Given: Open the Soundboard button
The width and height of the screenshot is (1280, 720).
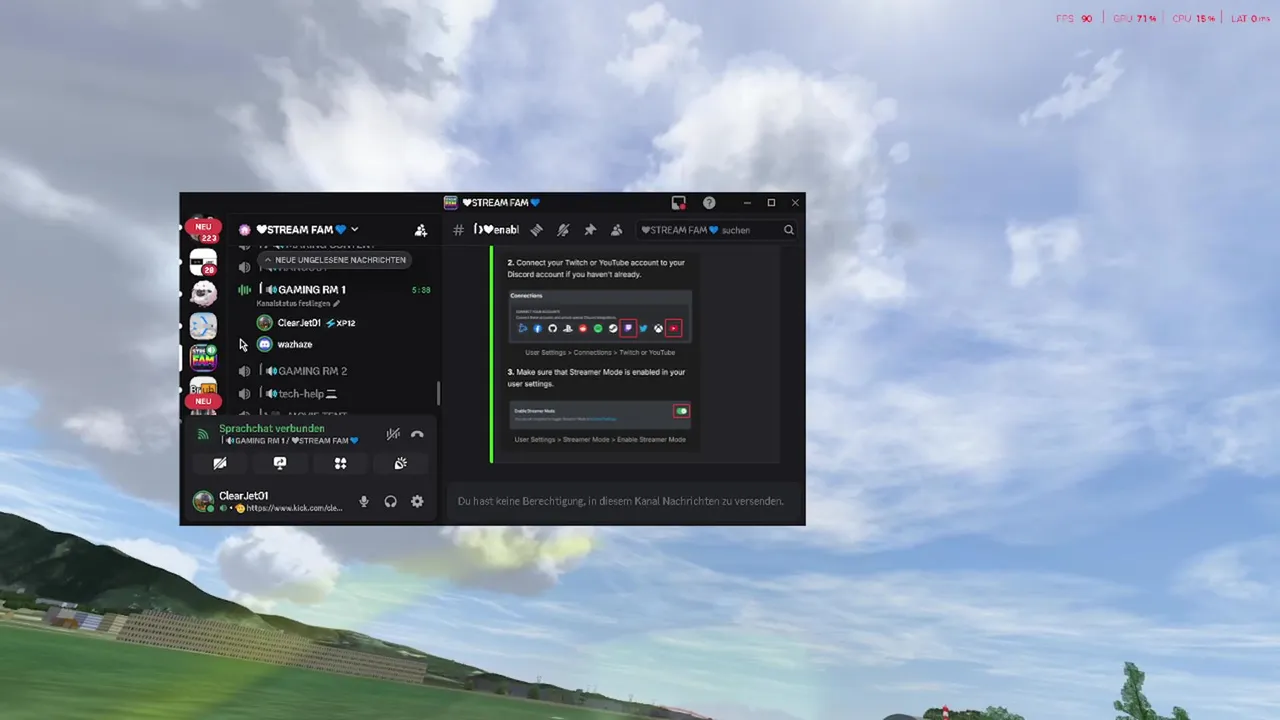Looking at the screenshot, I should (400, 463).
